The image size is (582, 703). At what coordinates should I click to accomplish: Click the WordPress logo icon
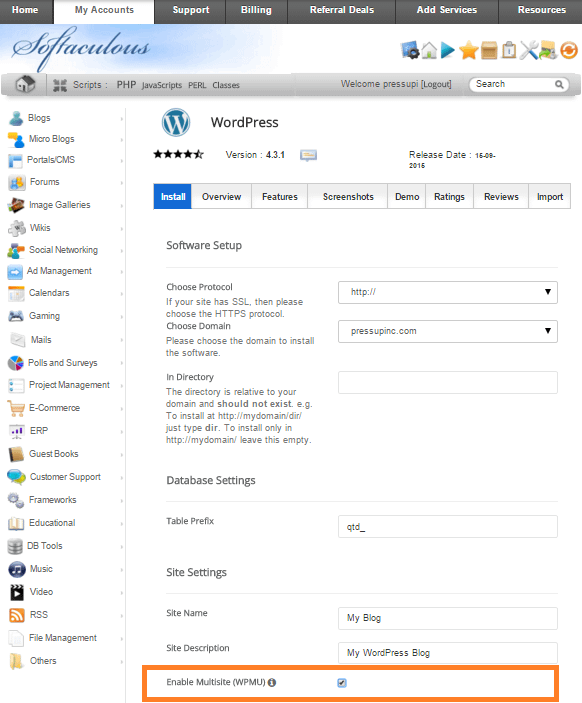click(176, 122)
